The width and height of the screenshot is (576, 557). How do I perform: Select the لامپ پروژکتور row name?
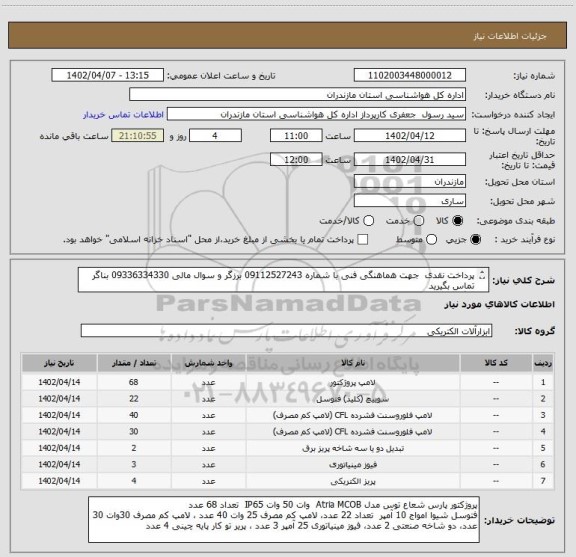pyautogui.click(x=353, y=382)
